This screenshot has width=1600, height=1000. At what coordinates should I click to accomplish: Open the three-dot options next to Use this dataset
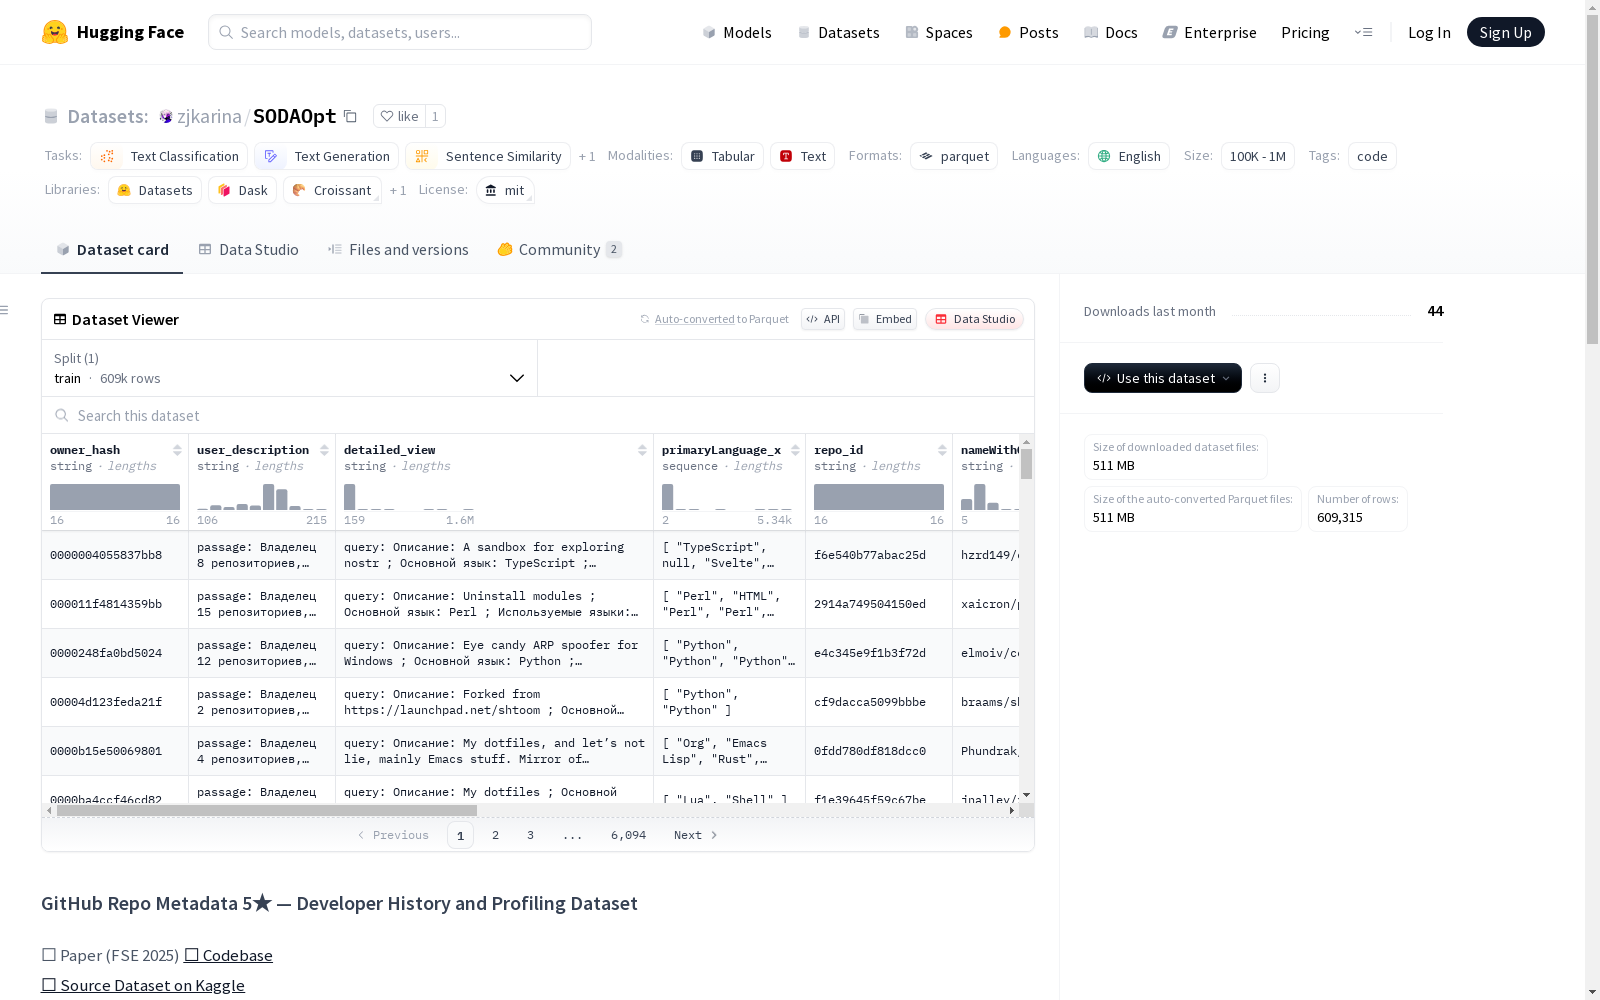coord(1265,378)
